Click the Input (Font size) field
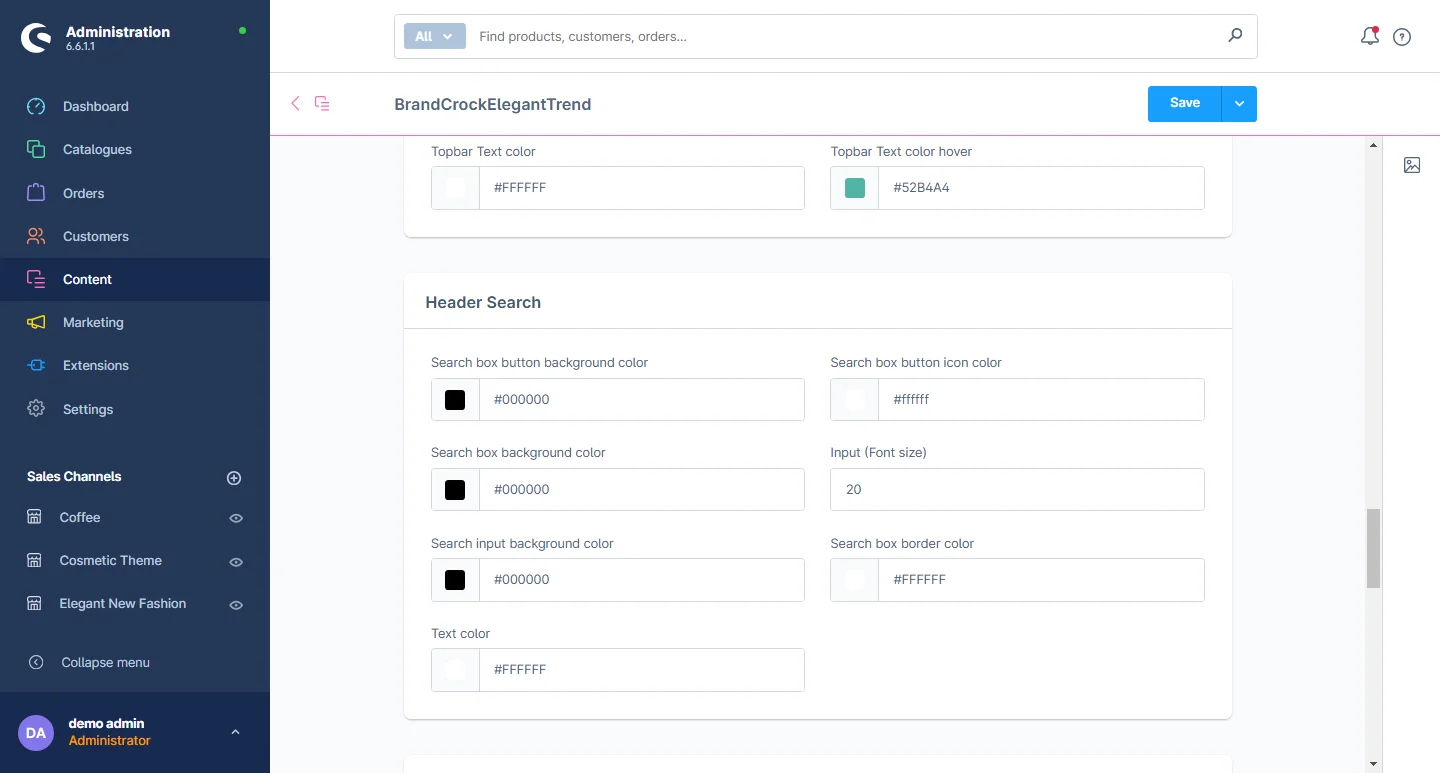1440x773 pixels. pos(1016,490)
